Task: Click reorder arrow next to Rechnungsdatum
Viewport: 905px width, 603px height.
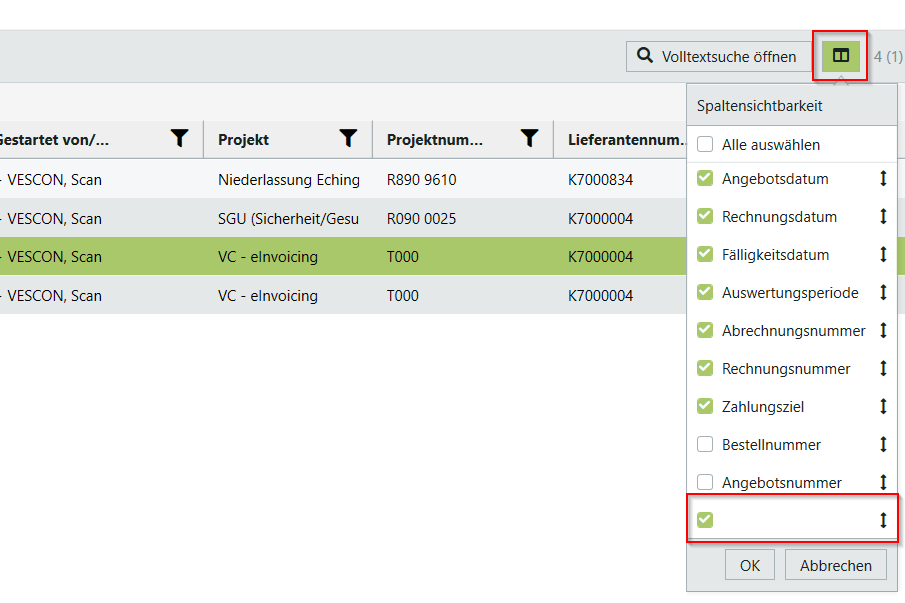Action: 883,217
